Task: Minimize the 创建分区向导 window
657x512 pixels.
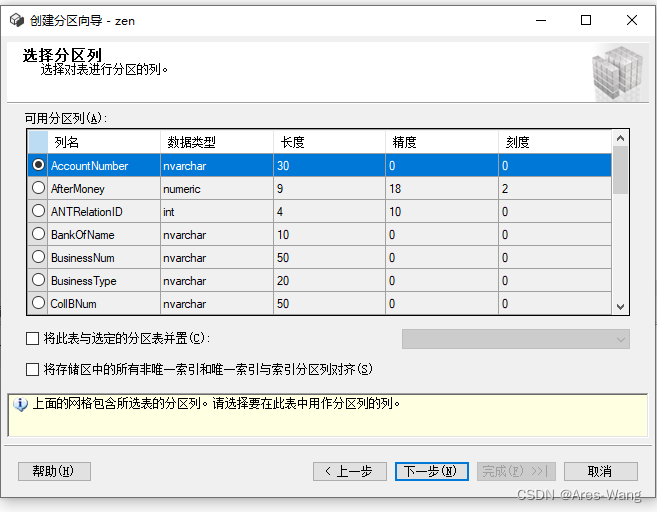Action: pyautogui.click(x=541, y=20)
